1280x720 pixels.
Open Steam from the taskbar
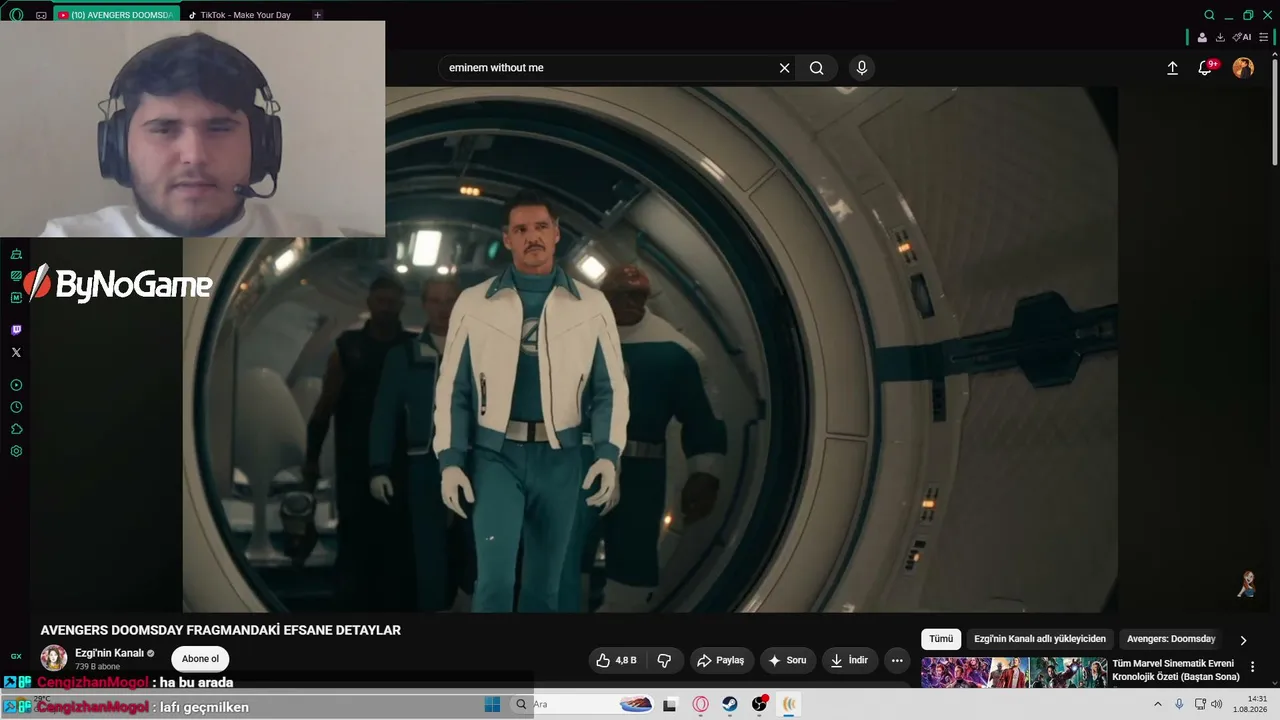730,704
